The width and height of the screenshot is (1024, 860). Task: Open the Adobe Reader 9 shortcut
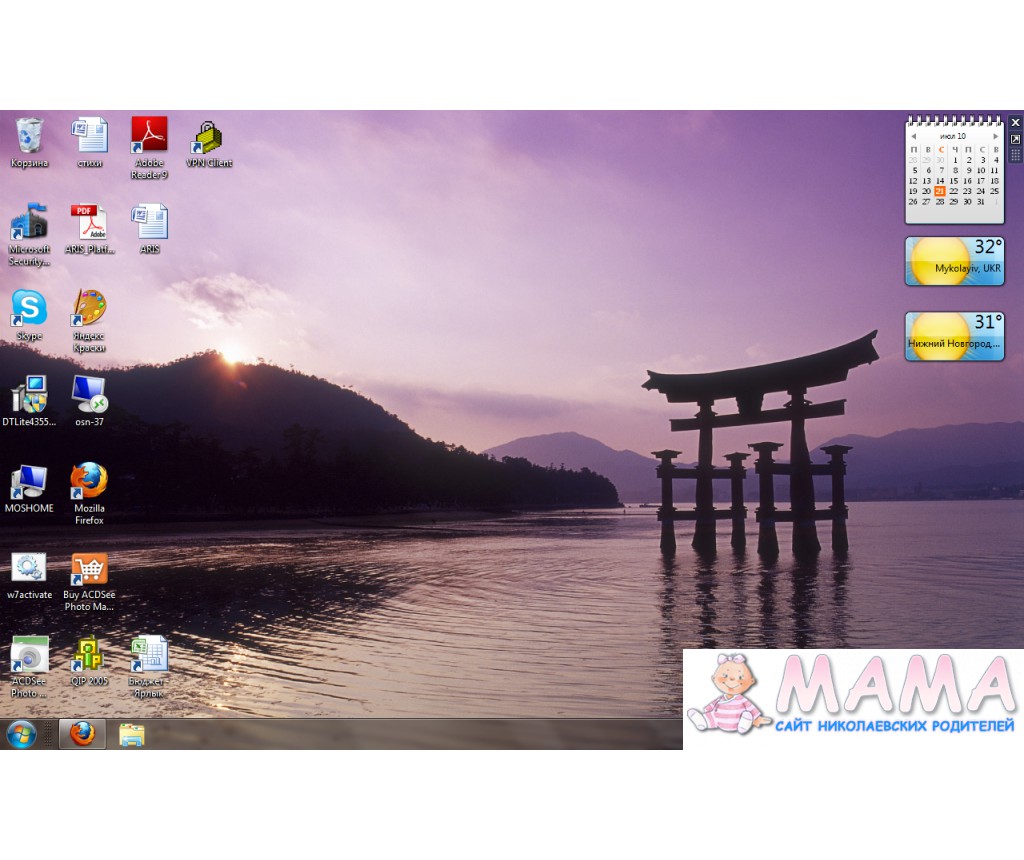click(x=149, y=136)
